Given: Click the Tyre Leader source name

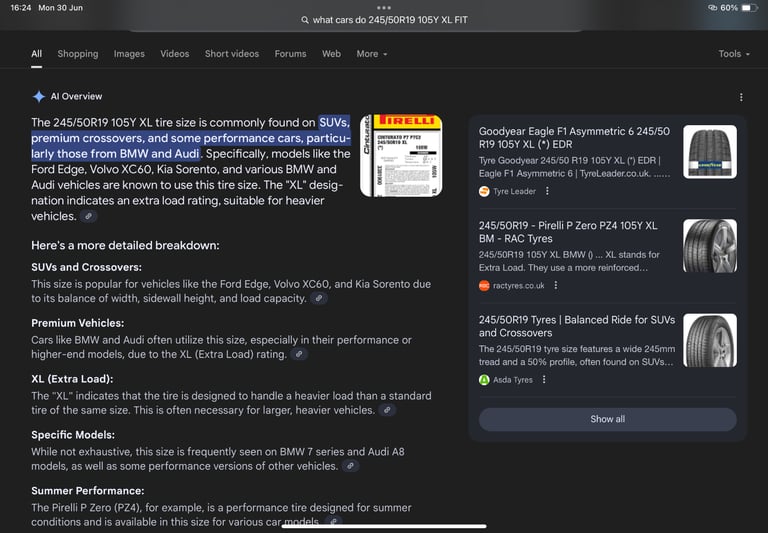Looking at the screenshot, I should pos(514,191).
